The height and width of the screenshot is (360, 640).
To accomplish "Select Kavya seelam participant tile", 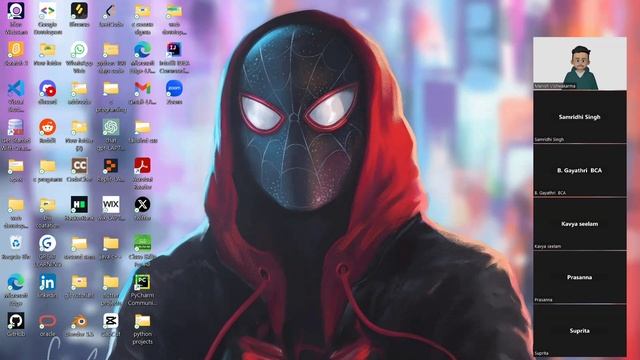I will (580, 224).
